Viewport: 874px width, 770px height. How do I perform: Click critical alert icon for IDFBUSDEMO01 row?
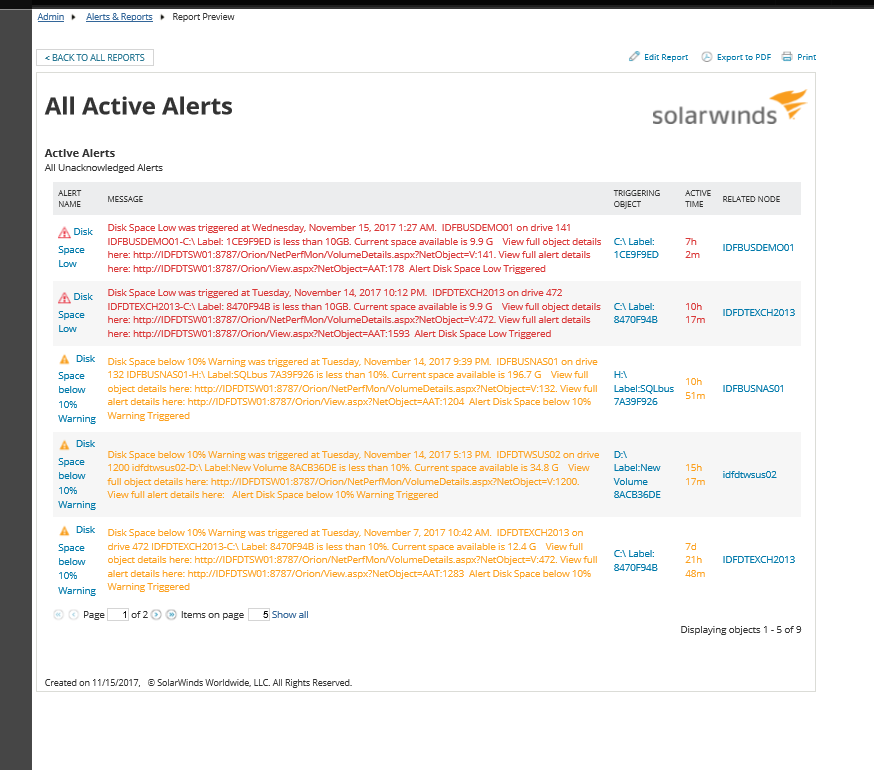[x=65, y=232]
